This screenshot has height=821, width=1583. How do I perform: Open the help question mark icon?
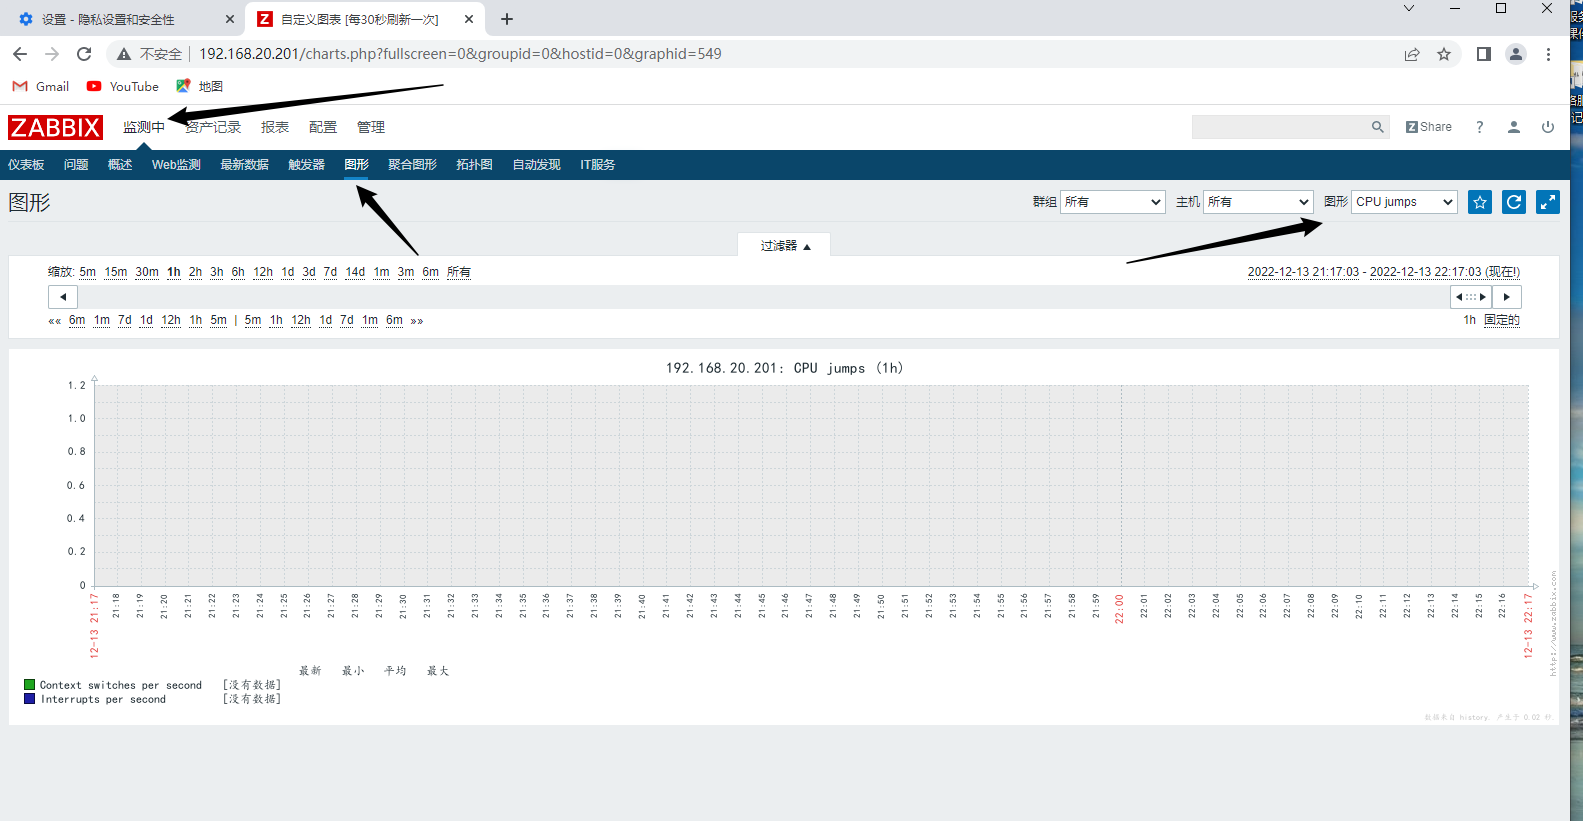(1480, 127)
